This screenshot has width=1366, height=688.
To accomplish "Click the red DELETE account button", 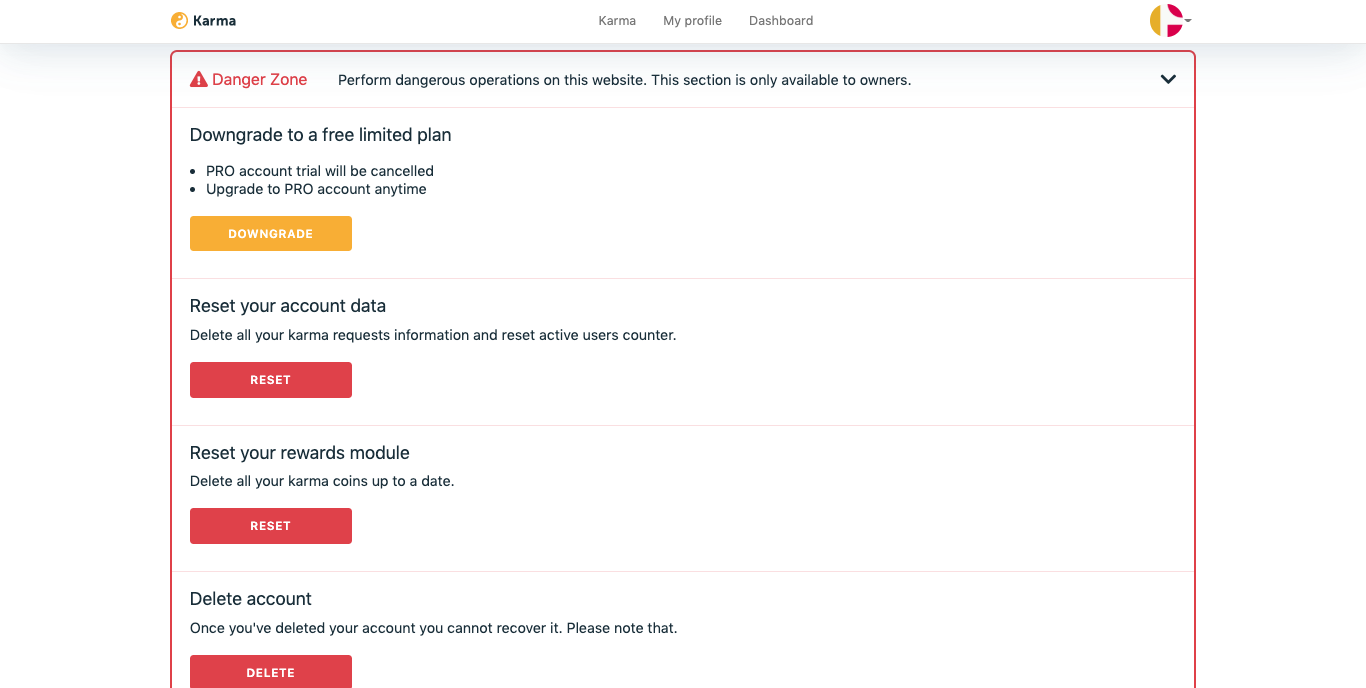I will point(271,672).
